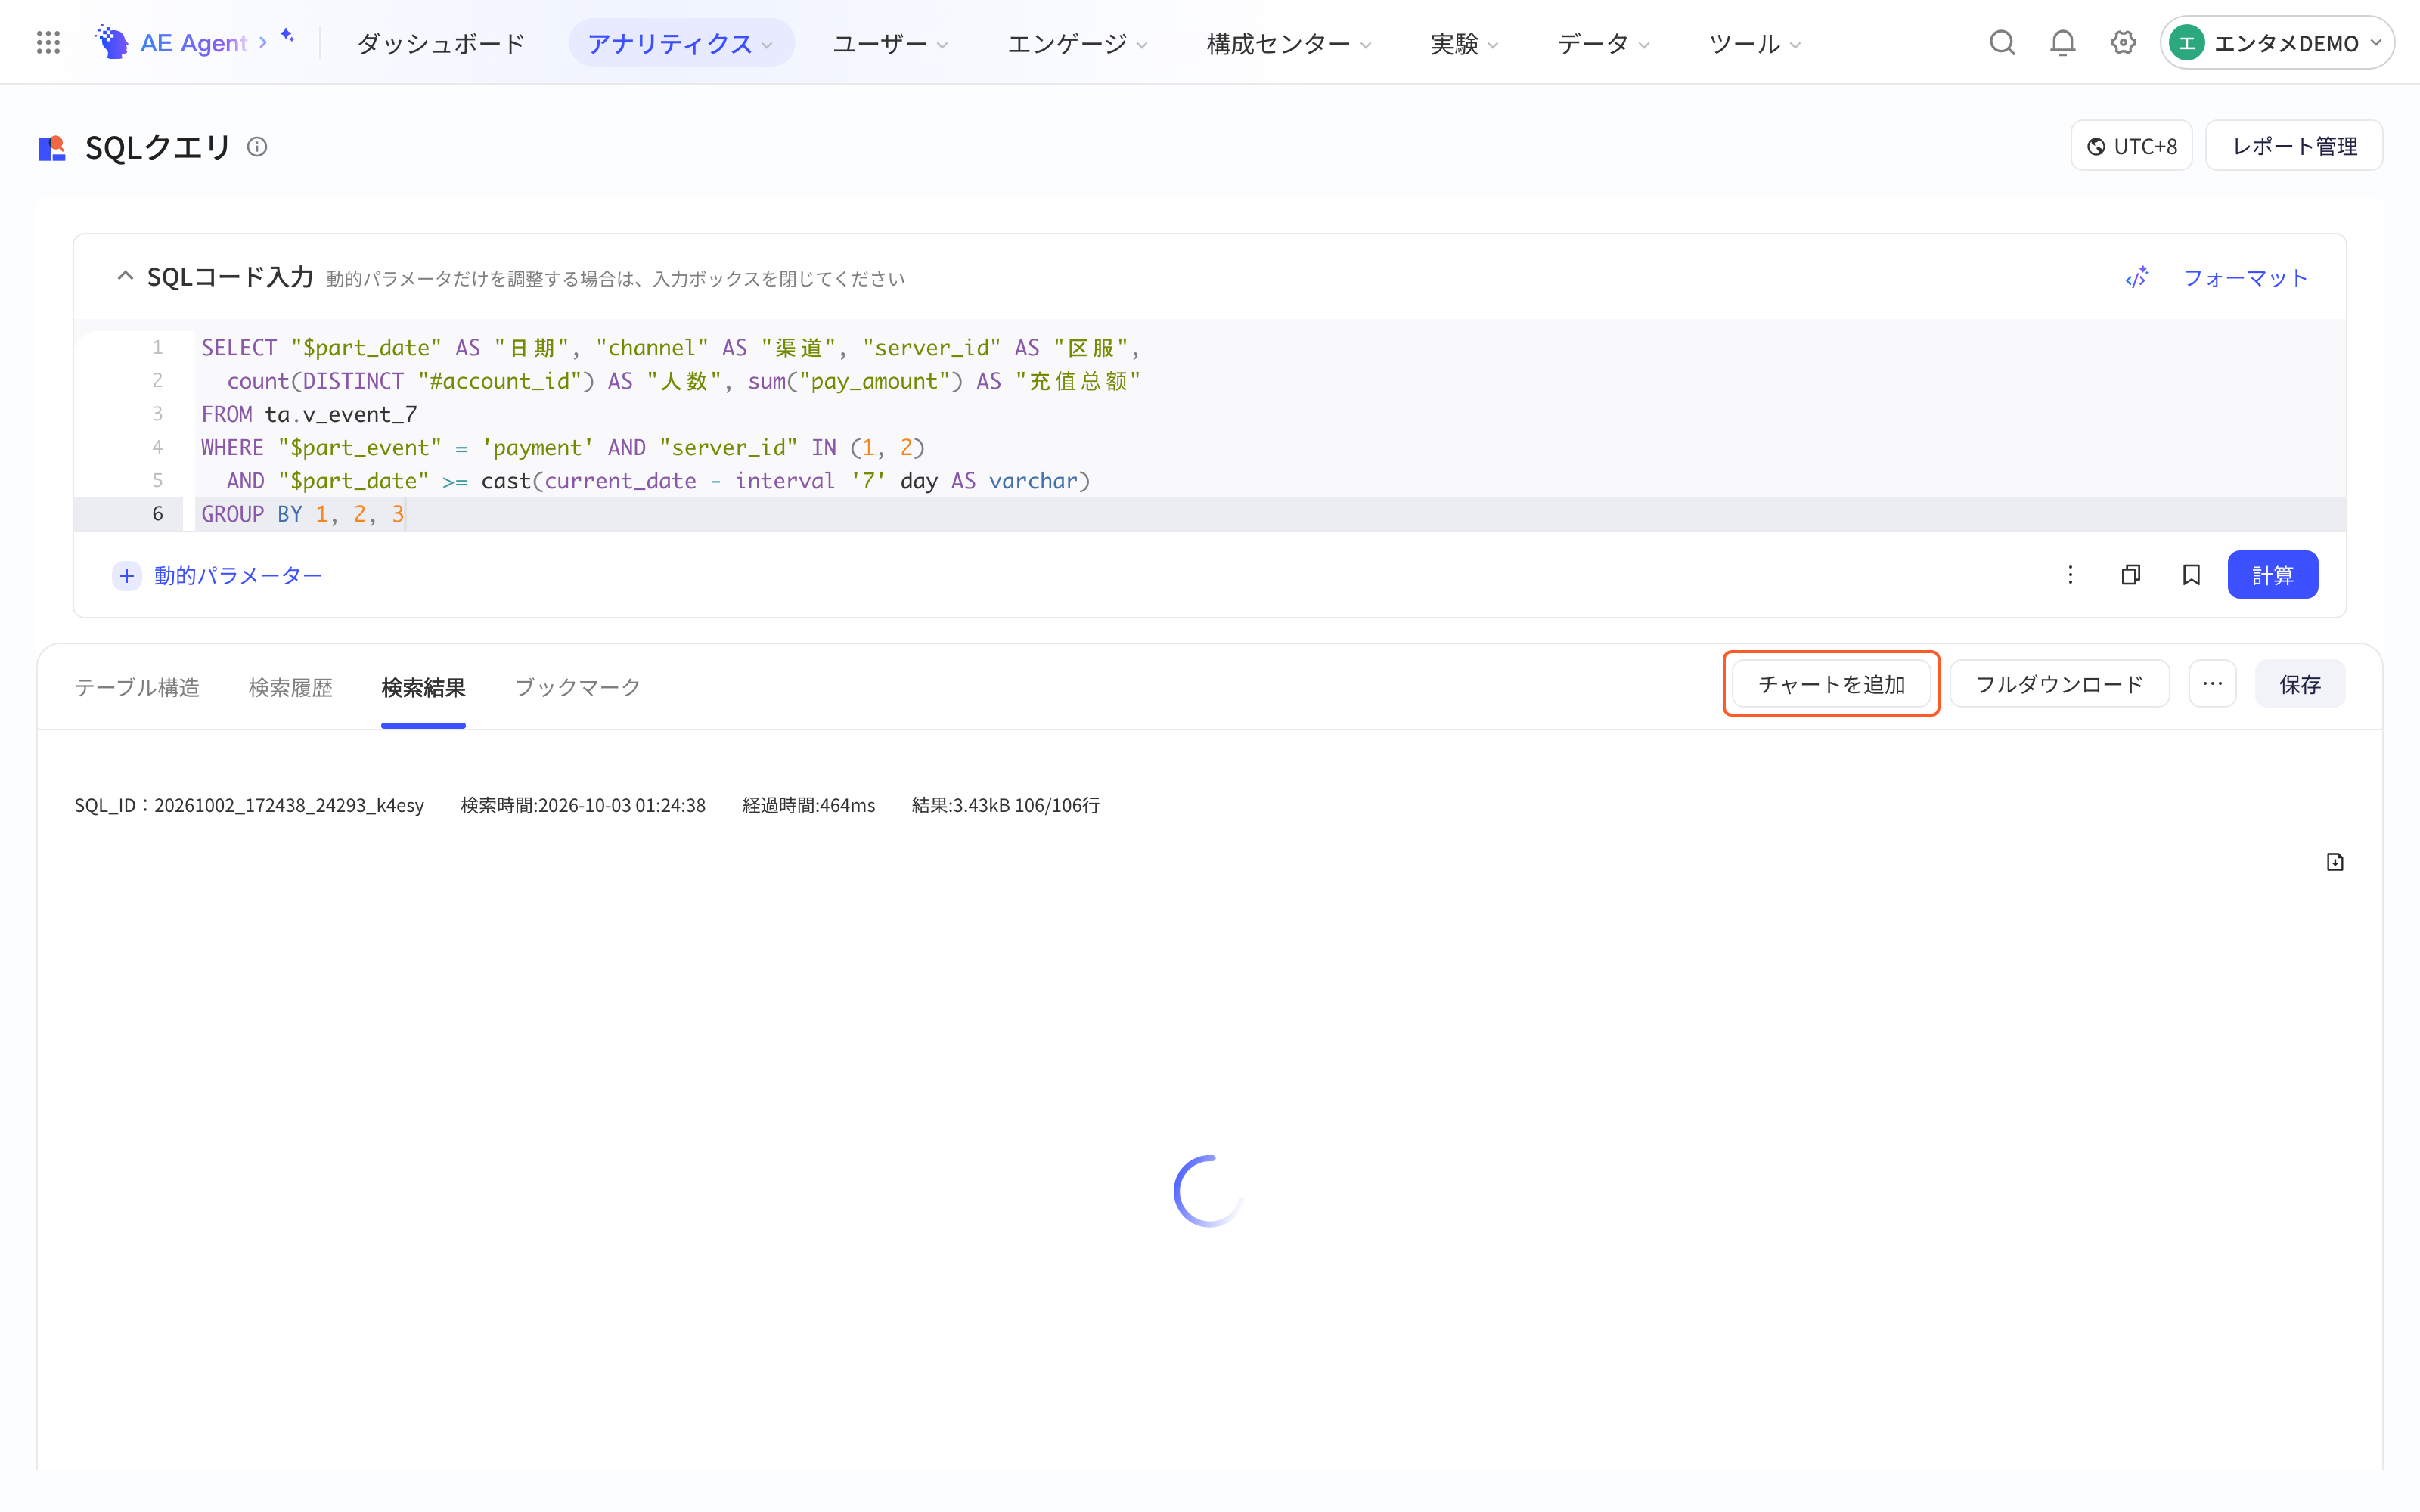Expand the 構成センター menu
The image size is (2420, 1512).
pyautogui.click(x=1288, y=43)
